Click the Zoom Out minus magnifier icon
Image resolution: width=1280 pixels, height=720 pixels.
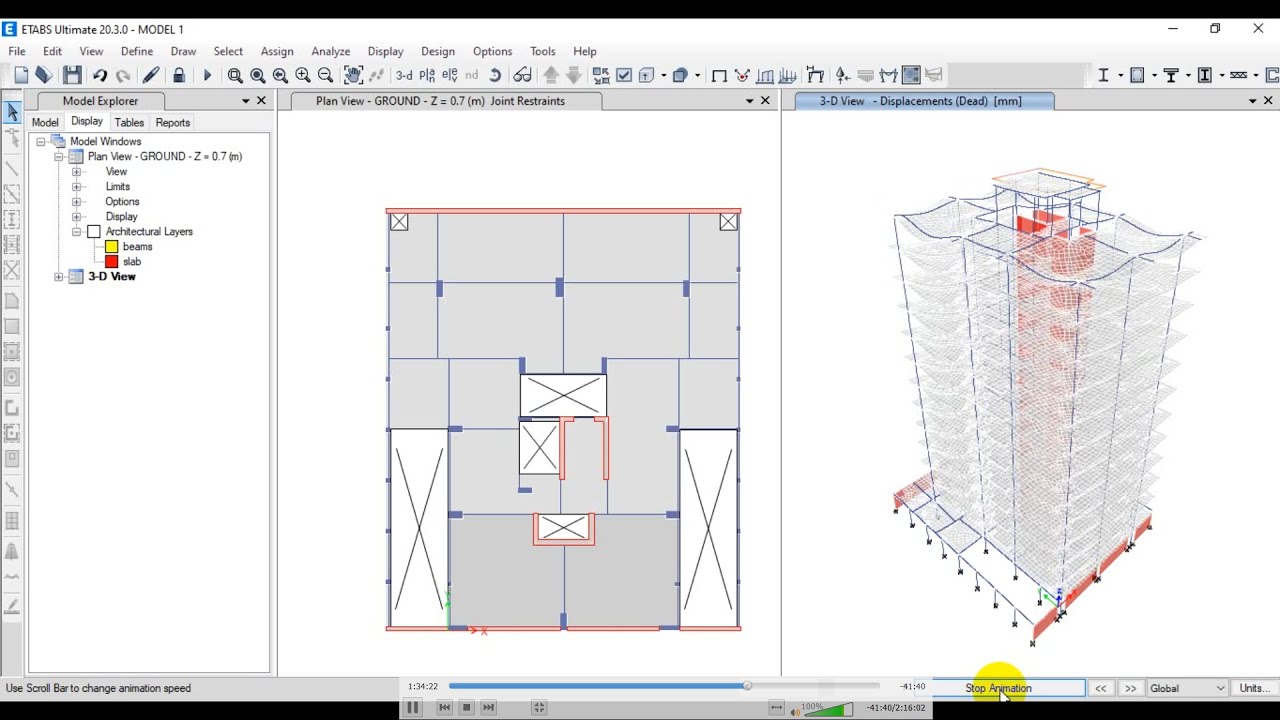click(x=325, y=75)
